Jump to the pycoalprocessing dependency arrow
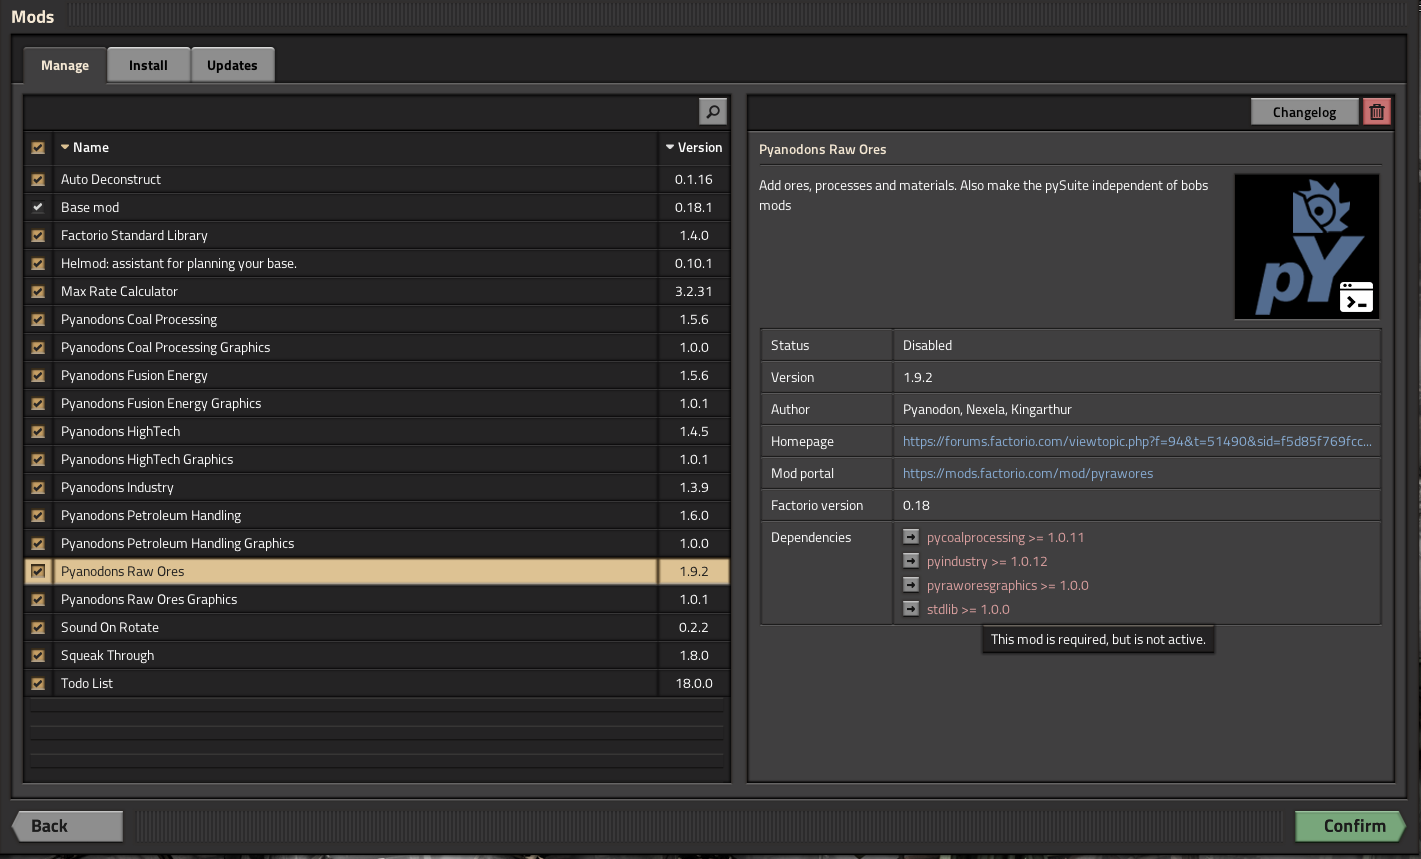This screenshot has height=859, width=1421. [911, 537]
